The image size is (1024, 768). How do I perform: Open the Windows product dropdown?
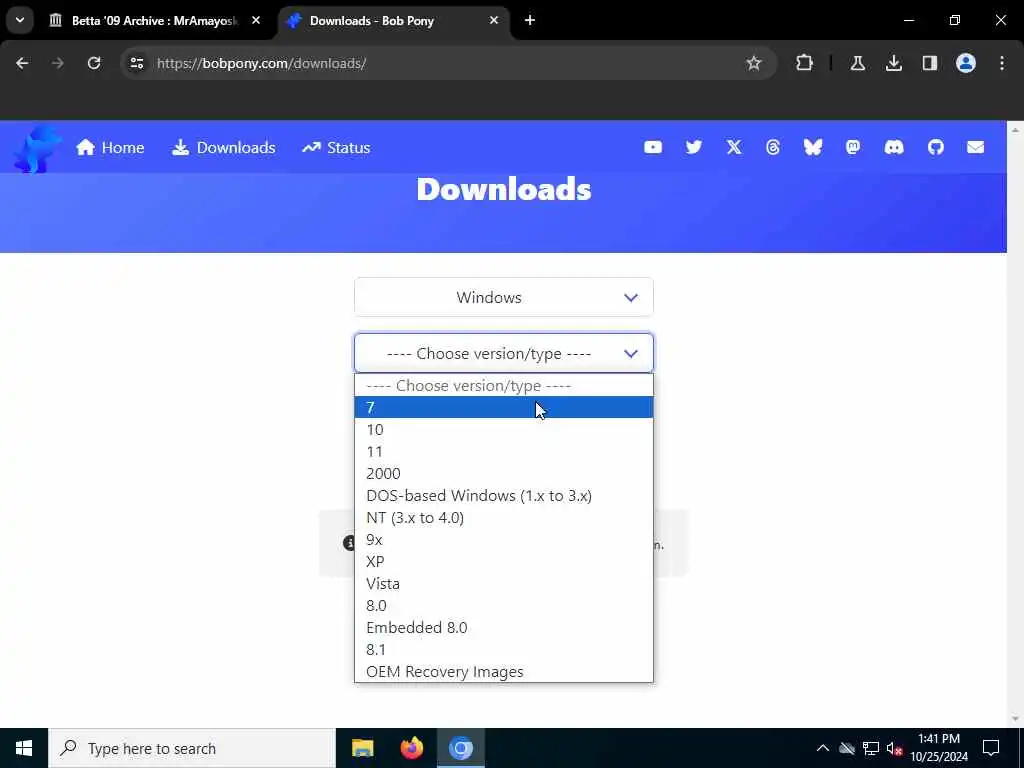(504, 297)
